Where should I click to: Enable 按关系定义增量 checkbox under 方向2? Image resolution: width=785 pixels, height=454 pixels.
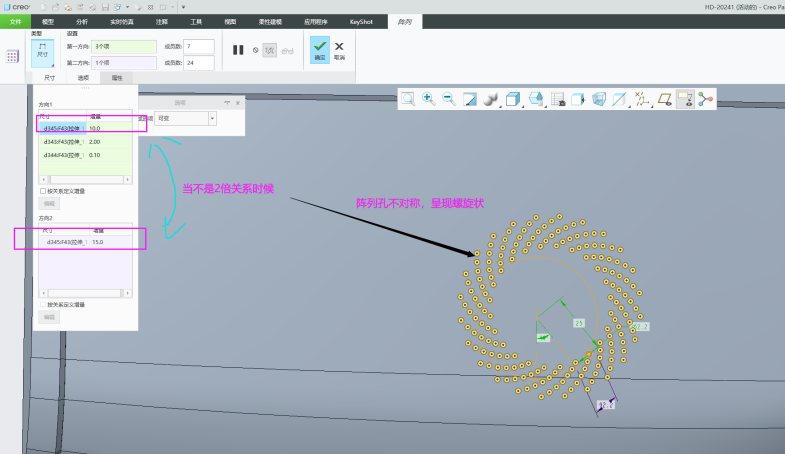click(43, 304)
